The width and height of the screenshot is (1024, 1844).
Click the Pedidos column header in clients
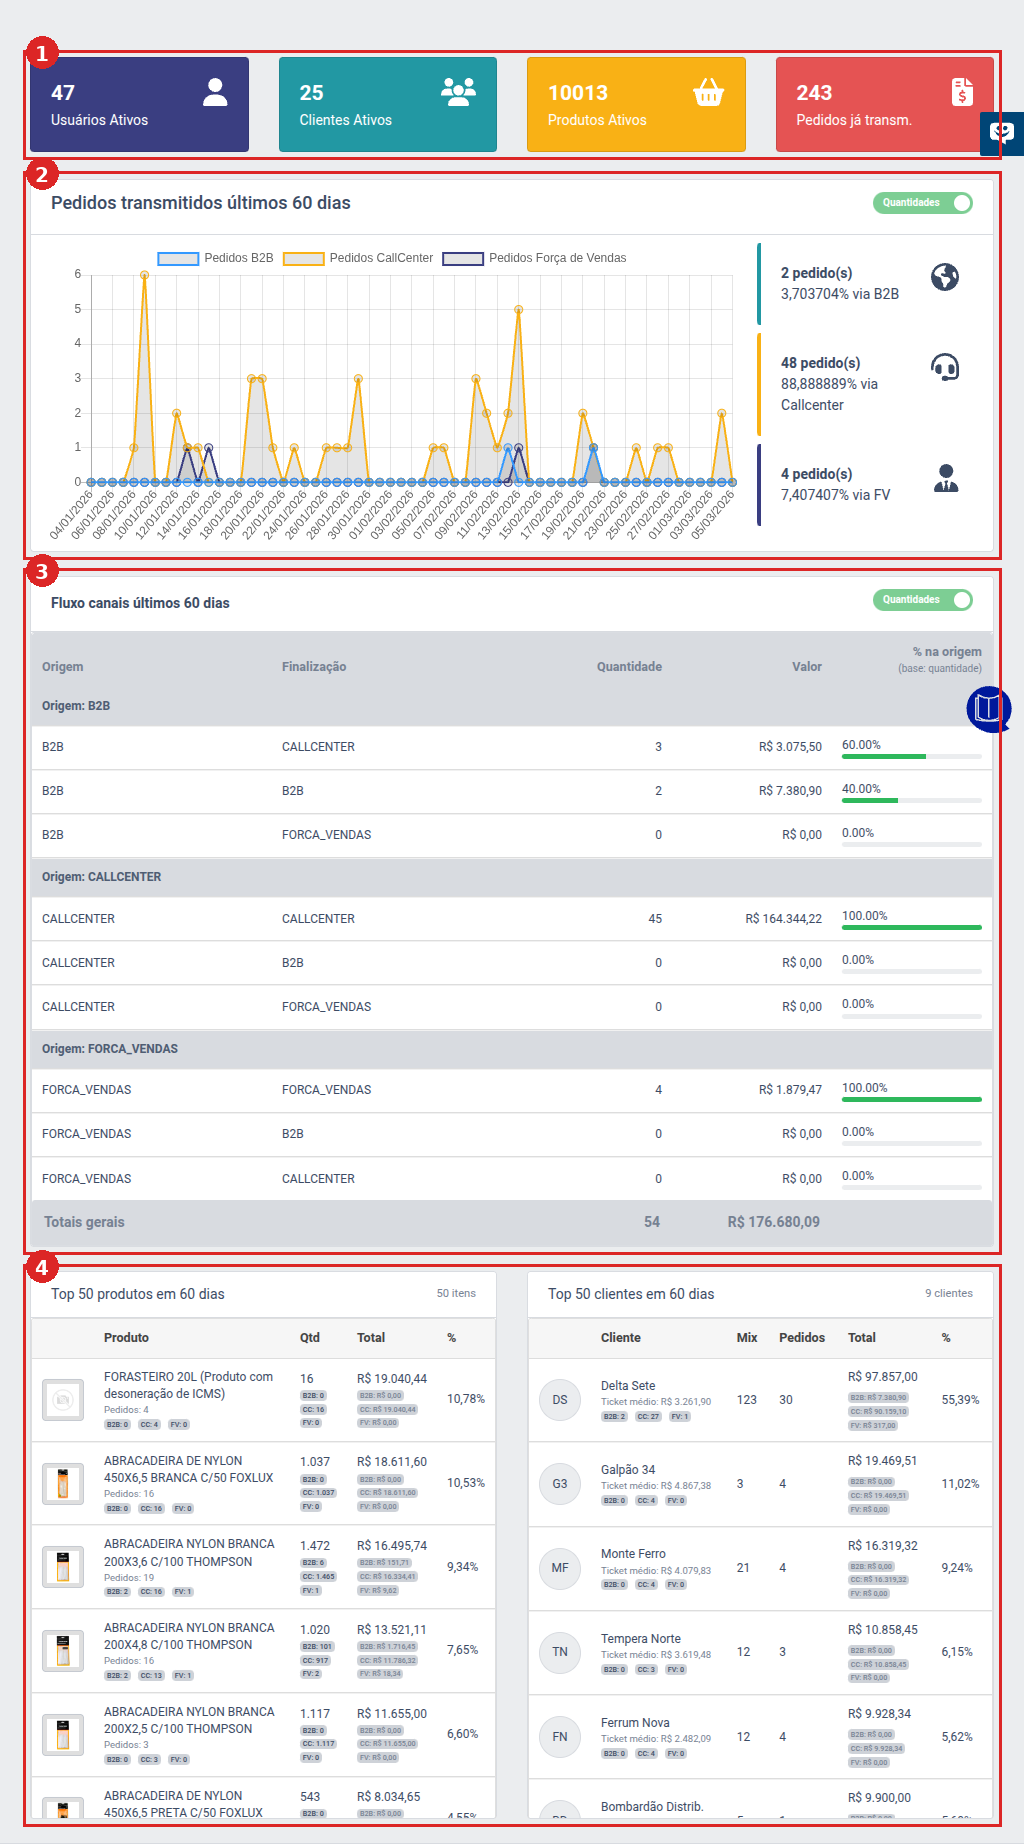(x=802, y=1338)
